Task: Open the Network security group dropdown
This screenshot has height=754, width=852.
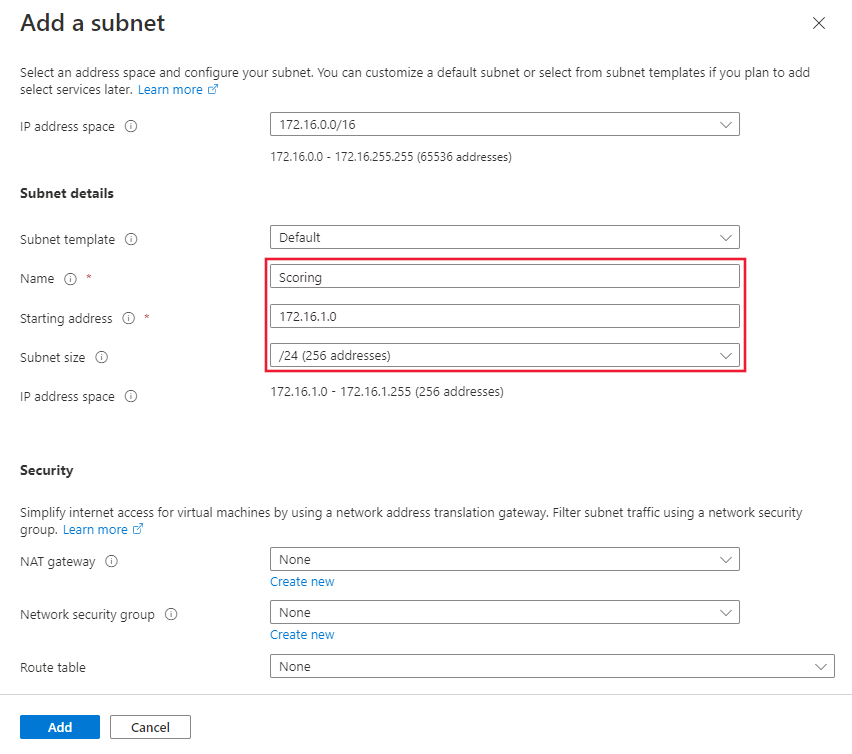Action: coord(504,612)
